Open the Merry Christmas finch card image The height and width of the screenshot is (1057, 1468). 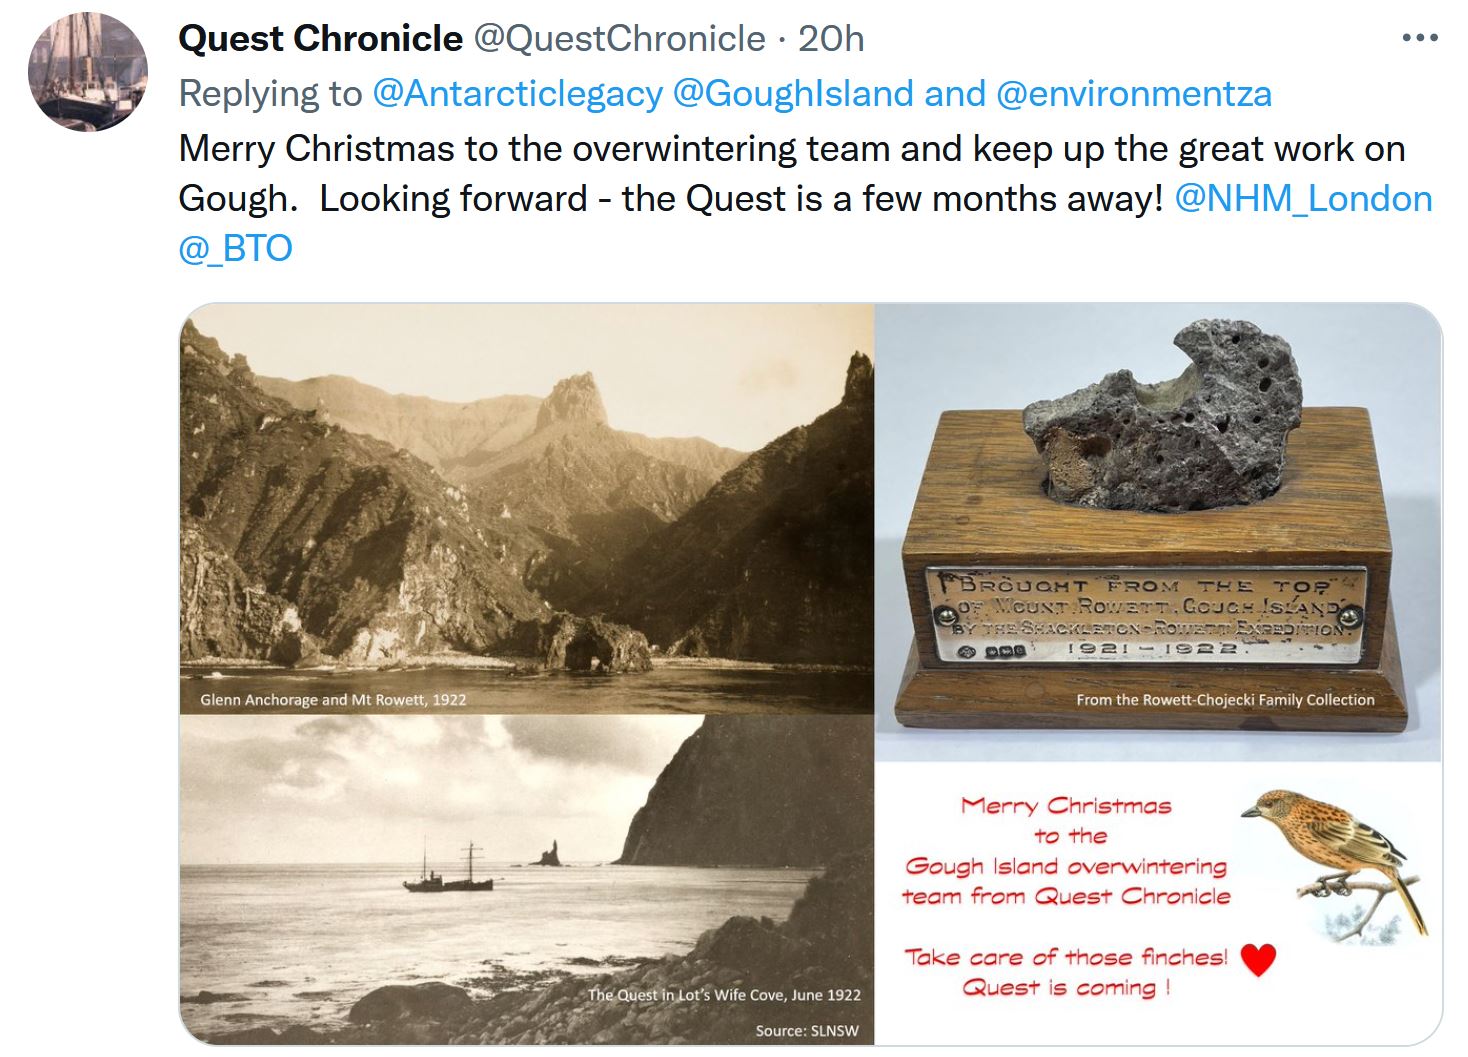click(1158, 904)
